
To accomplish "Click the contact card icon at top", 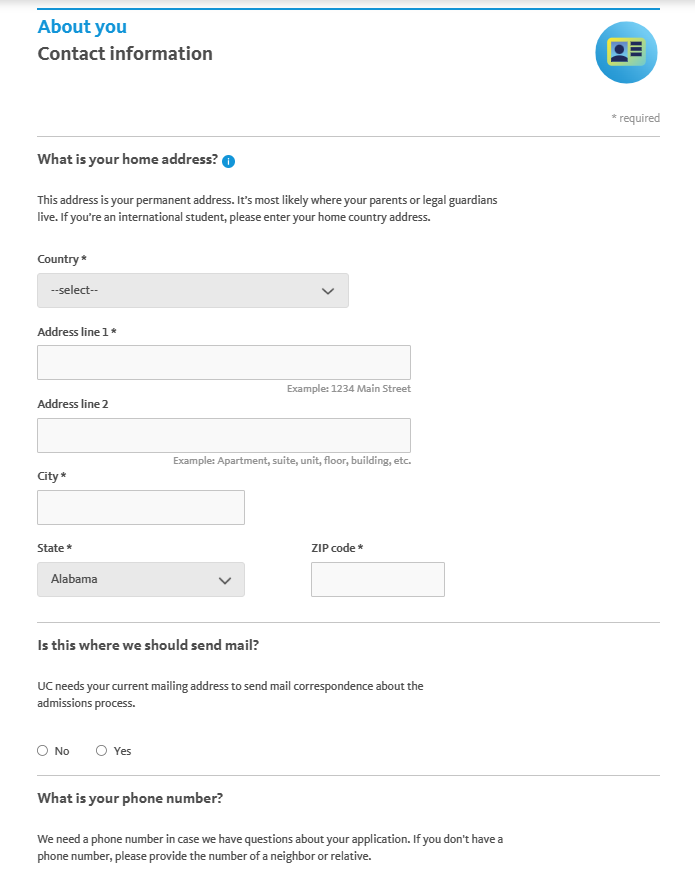I will tap(626, 52).
